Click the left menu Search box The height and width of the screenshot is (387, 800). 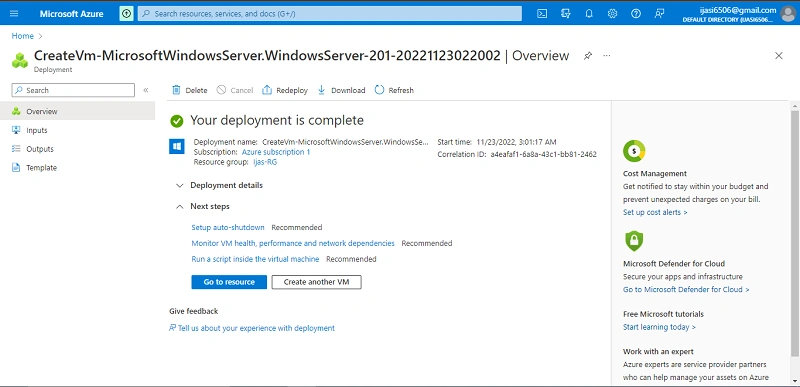73,90
